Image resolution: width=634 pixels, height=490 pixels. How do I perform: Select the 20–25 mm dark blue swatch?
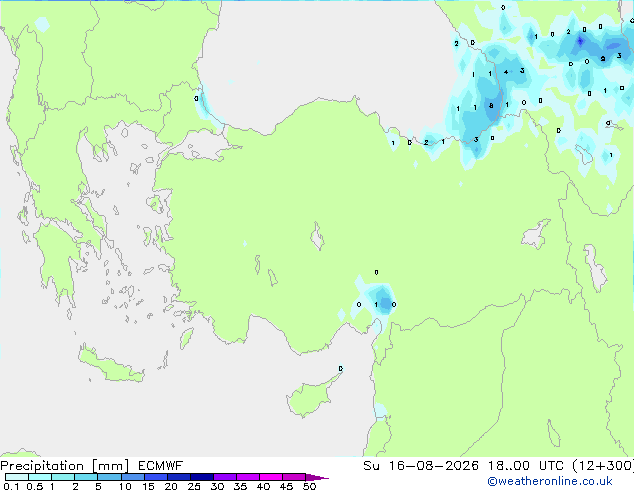179,477
